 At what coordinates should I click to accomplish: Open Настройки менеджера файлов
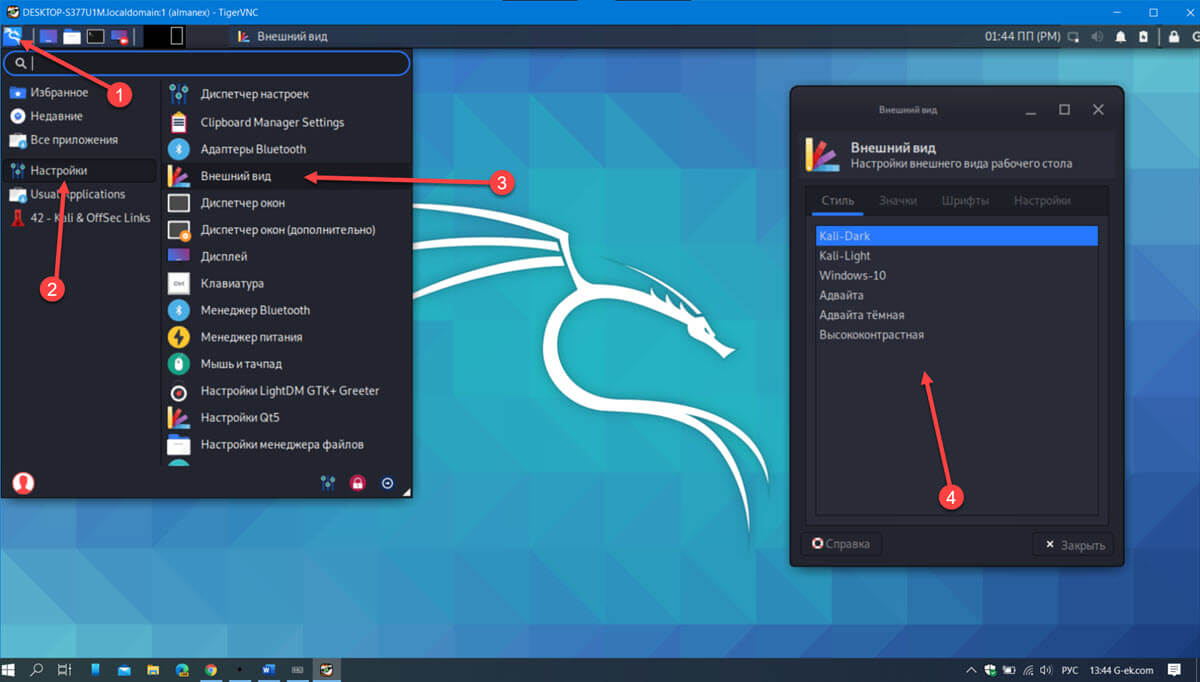(286, 444)
